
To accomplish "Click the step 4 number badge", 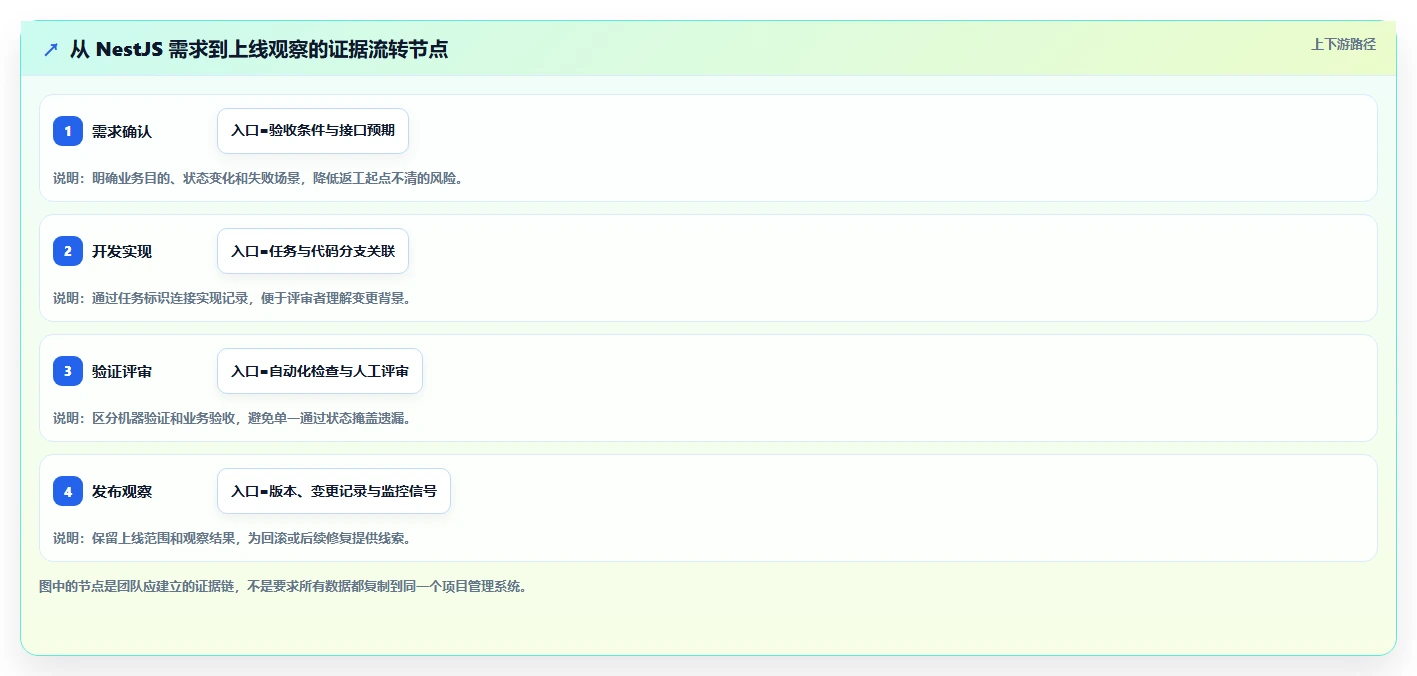I will click(68, 491).
